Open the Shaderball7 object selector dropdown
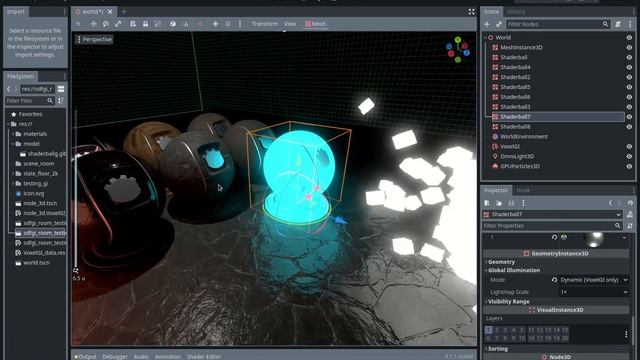 point(552,214)
